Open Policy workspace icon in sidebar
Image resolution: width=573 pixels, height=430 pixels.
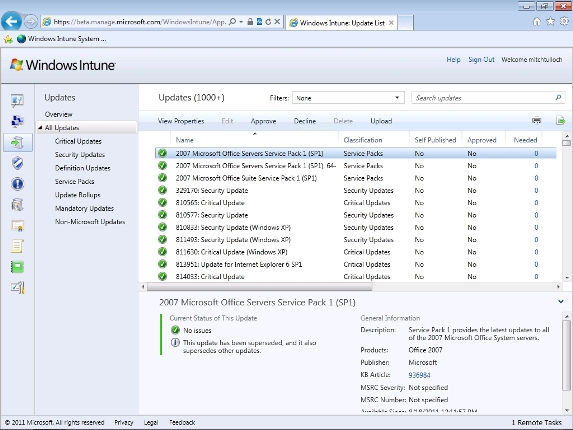coord(17,246)
